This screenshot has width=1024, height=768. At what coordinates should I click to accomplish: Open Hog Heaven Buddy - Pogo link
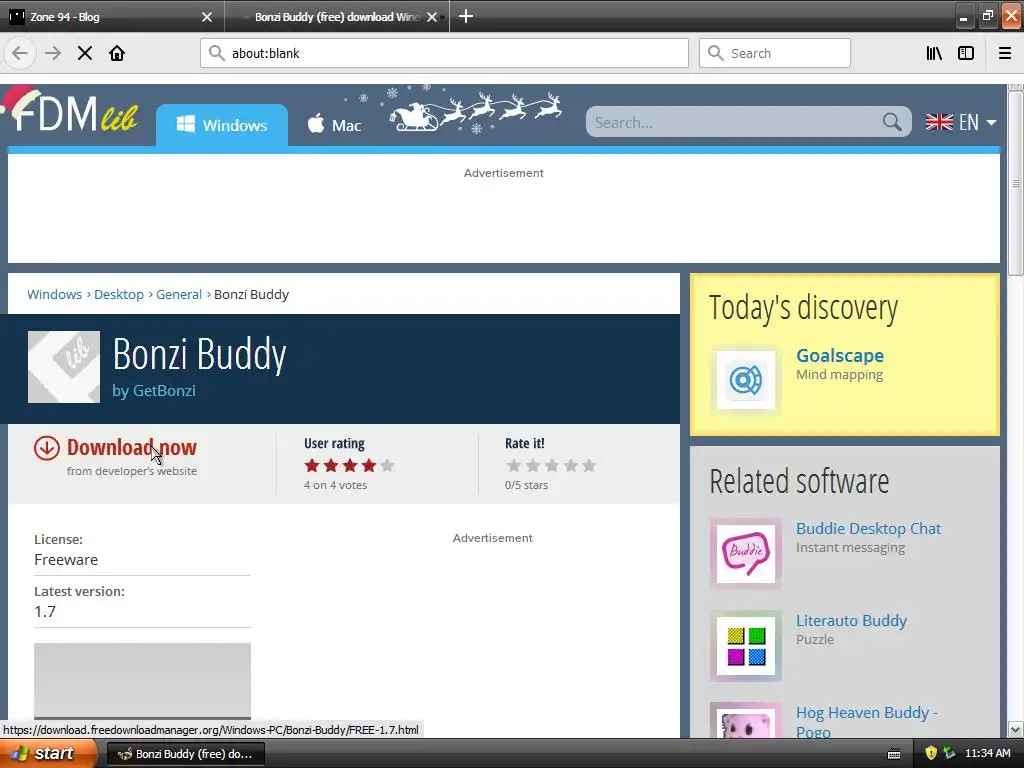coord(867,722)
